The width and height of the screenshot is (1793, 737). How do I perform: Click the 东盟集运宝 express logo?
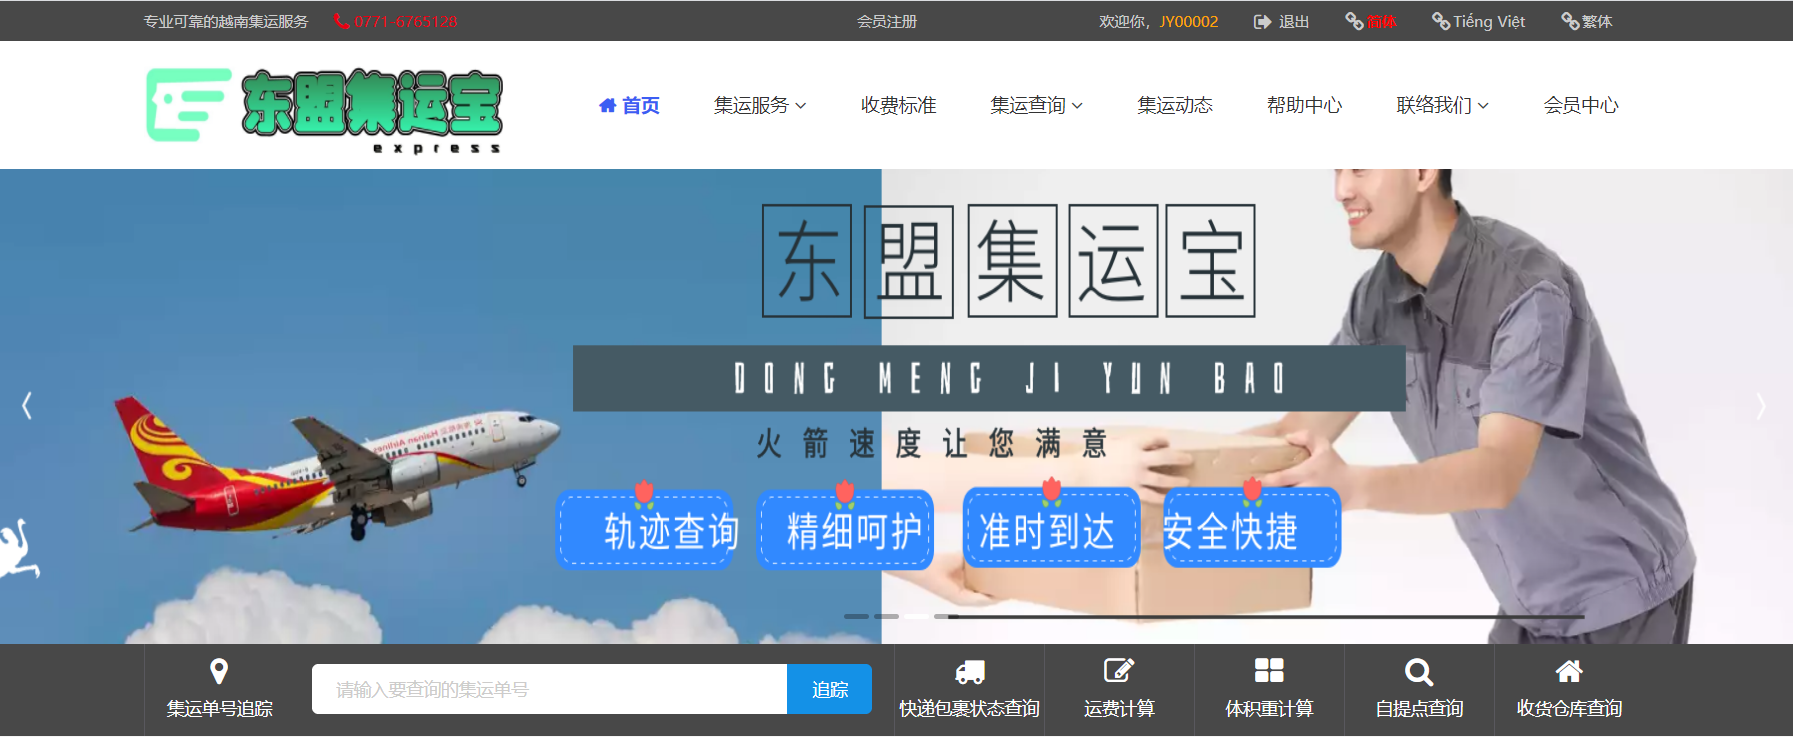click(x=324, y=108)
